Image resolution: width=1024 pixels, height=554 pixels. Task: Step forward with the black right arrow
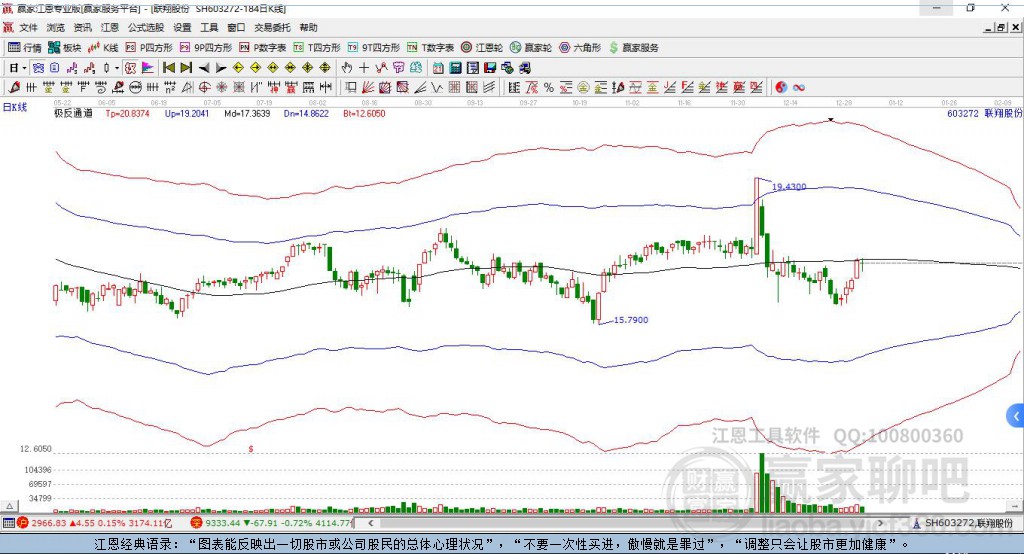coord(221,68)
